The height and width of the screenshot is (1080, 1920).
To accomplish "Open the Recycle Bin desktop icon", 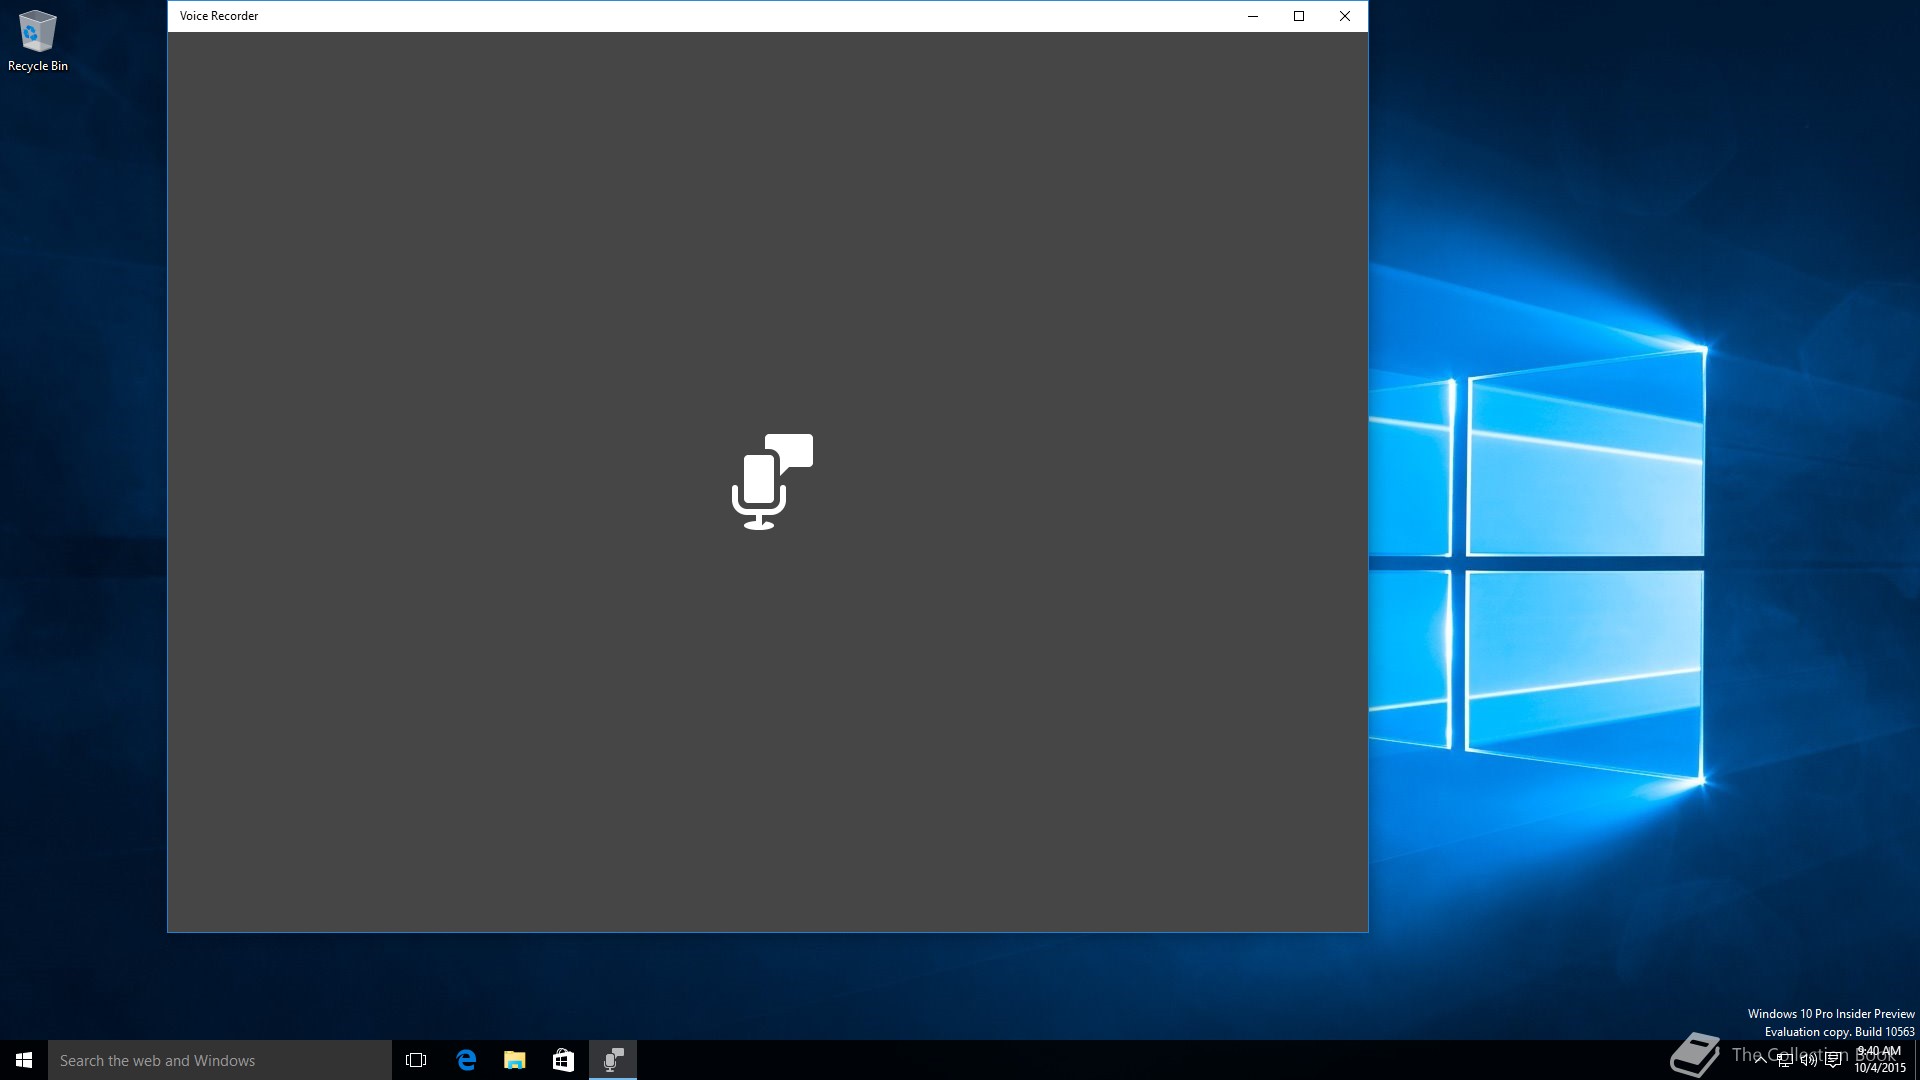I will tap(37, 32).
